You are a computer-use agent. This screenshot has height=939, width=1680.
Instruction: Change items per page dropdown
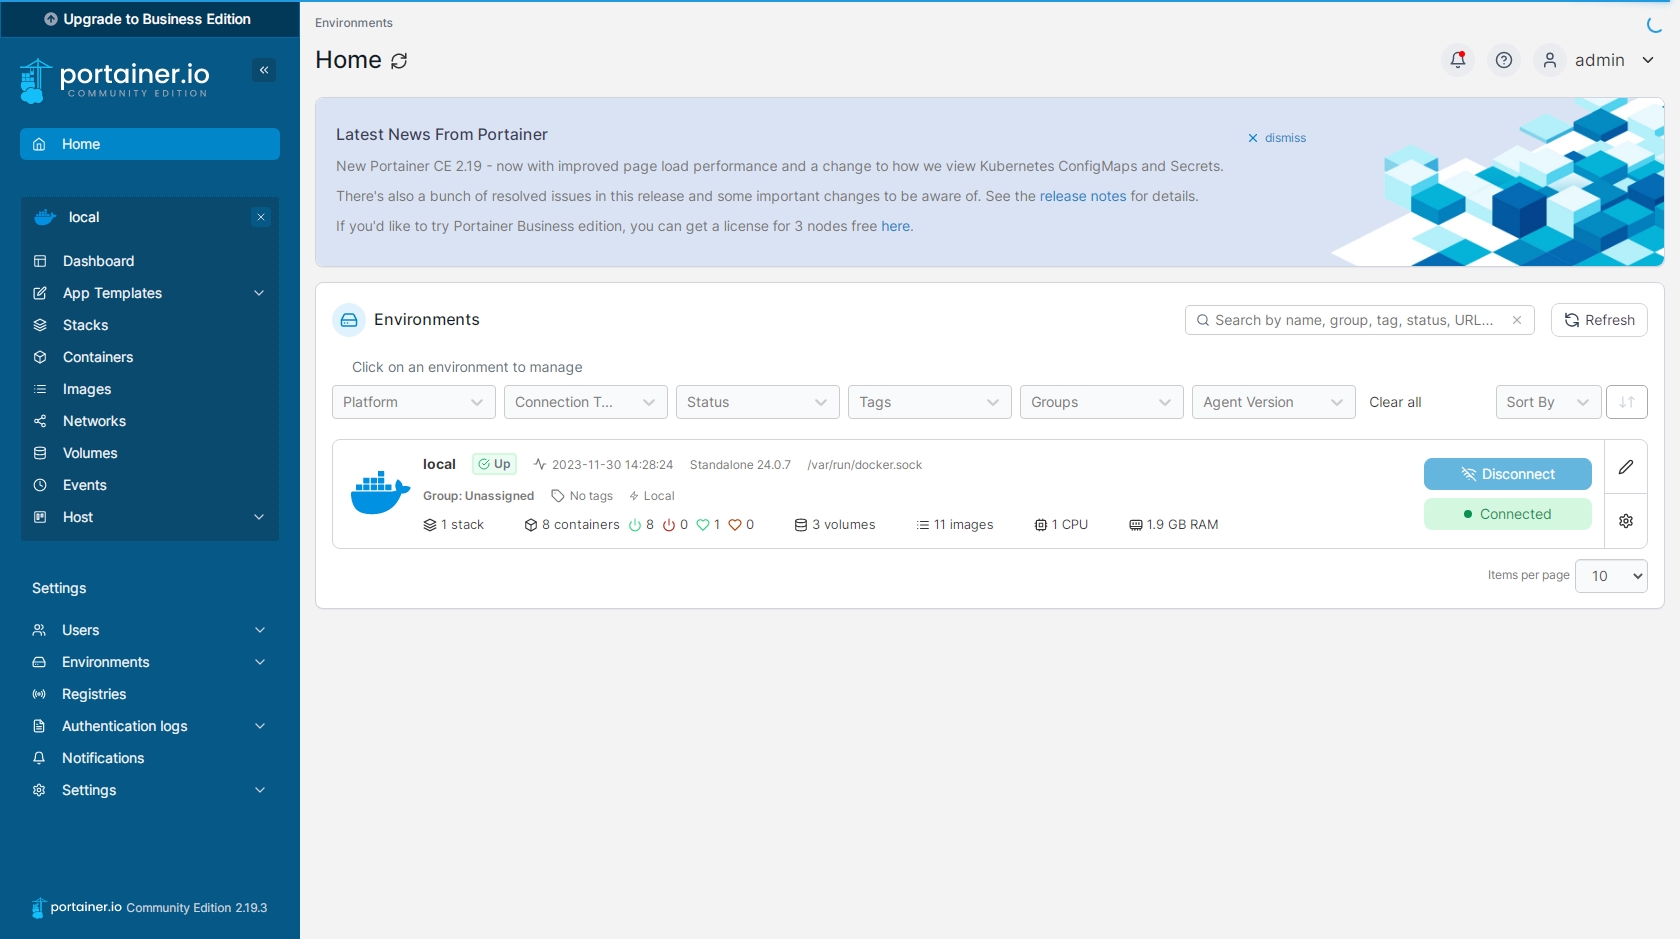tap(1611, 576)
